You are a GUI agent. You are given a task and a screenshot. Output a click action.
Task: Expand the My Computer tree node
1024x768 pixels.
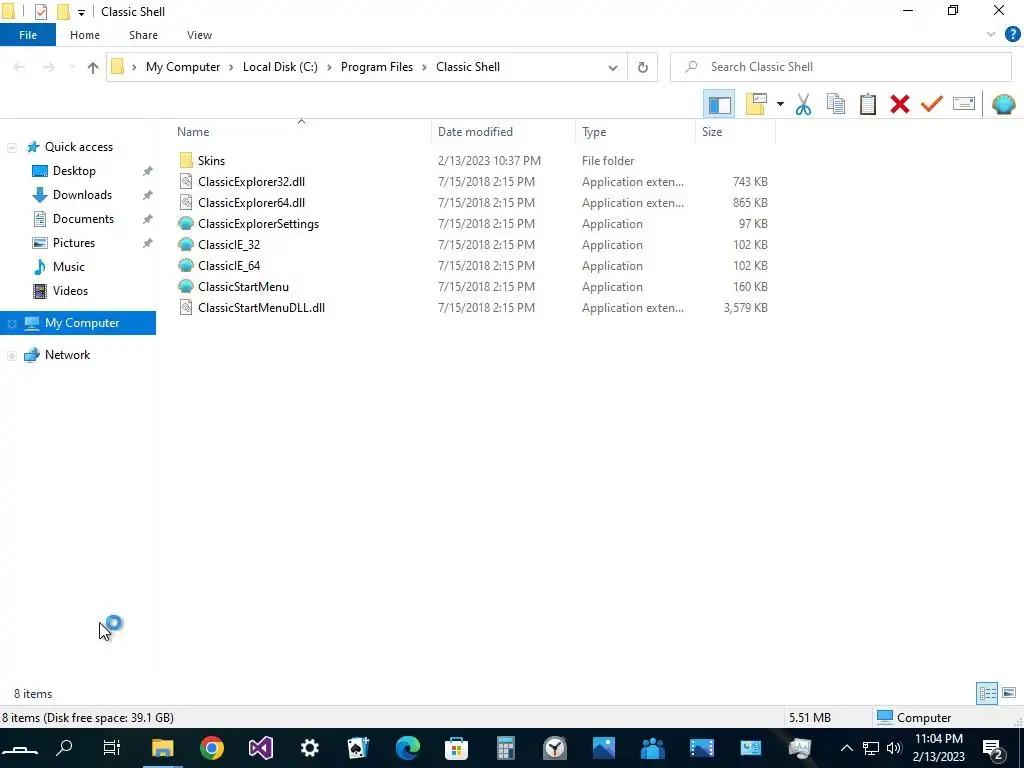click(12, 324)
